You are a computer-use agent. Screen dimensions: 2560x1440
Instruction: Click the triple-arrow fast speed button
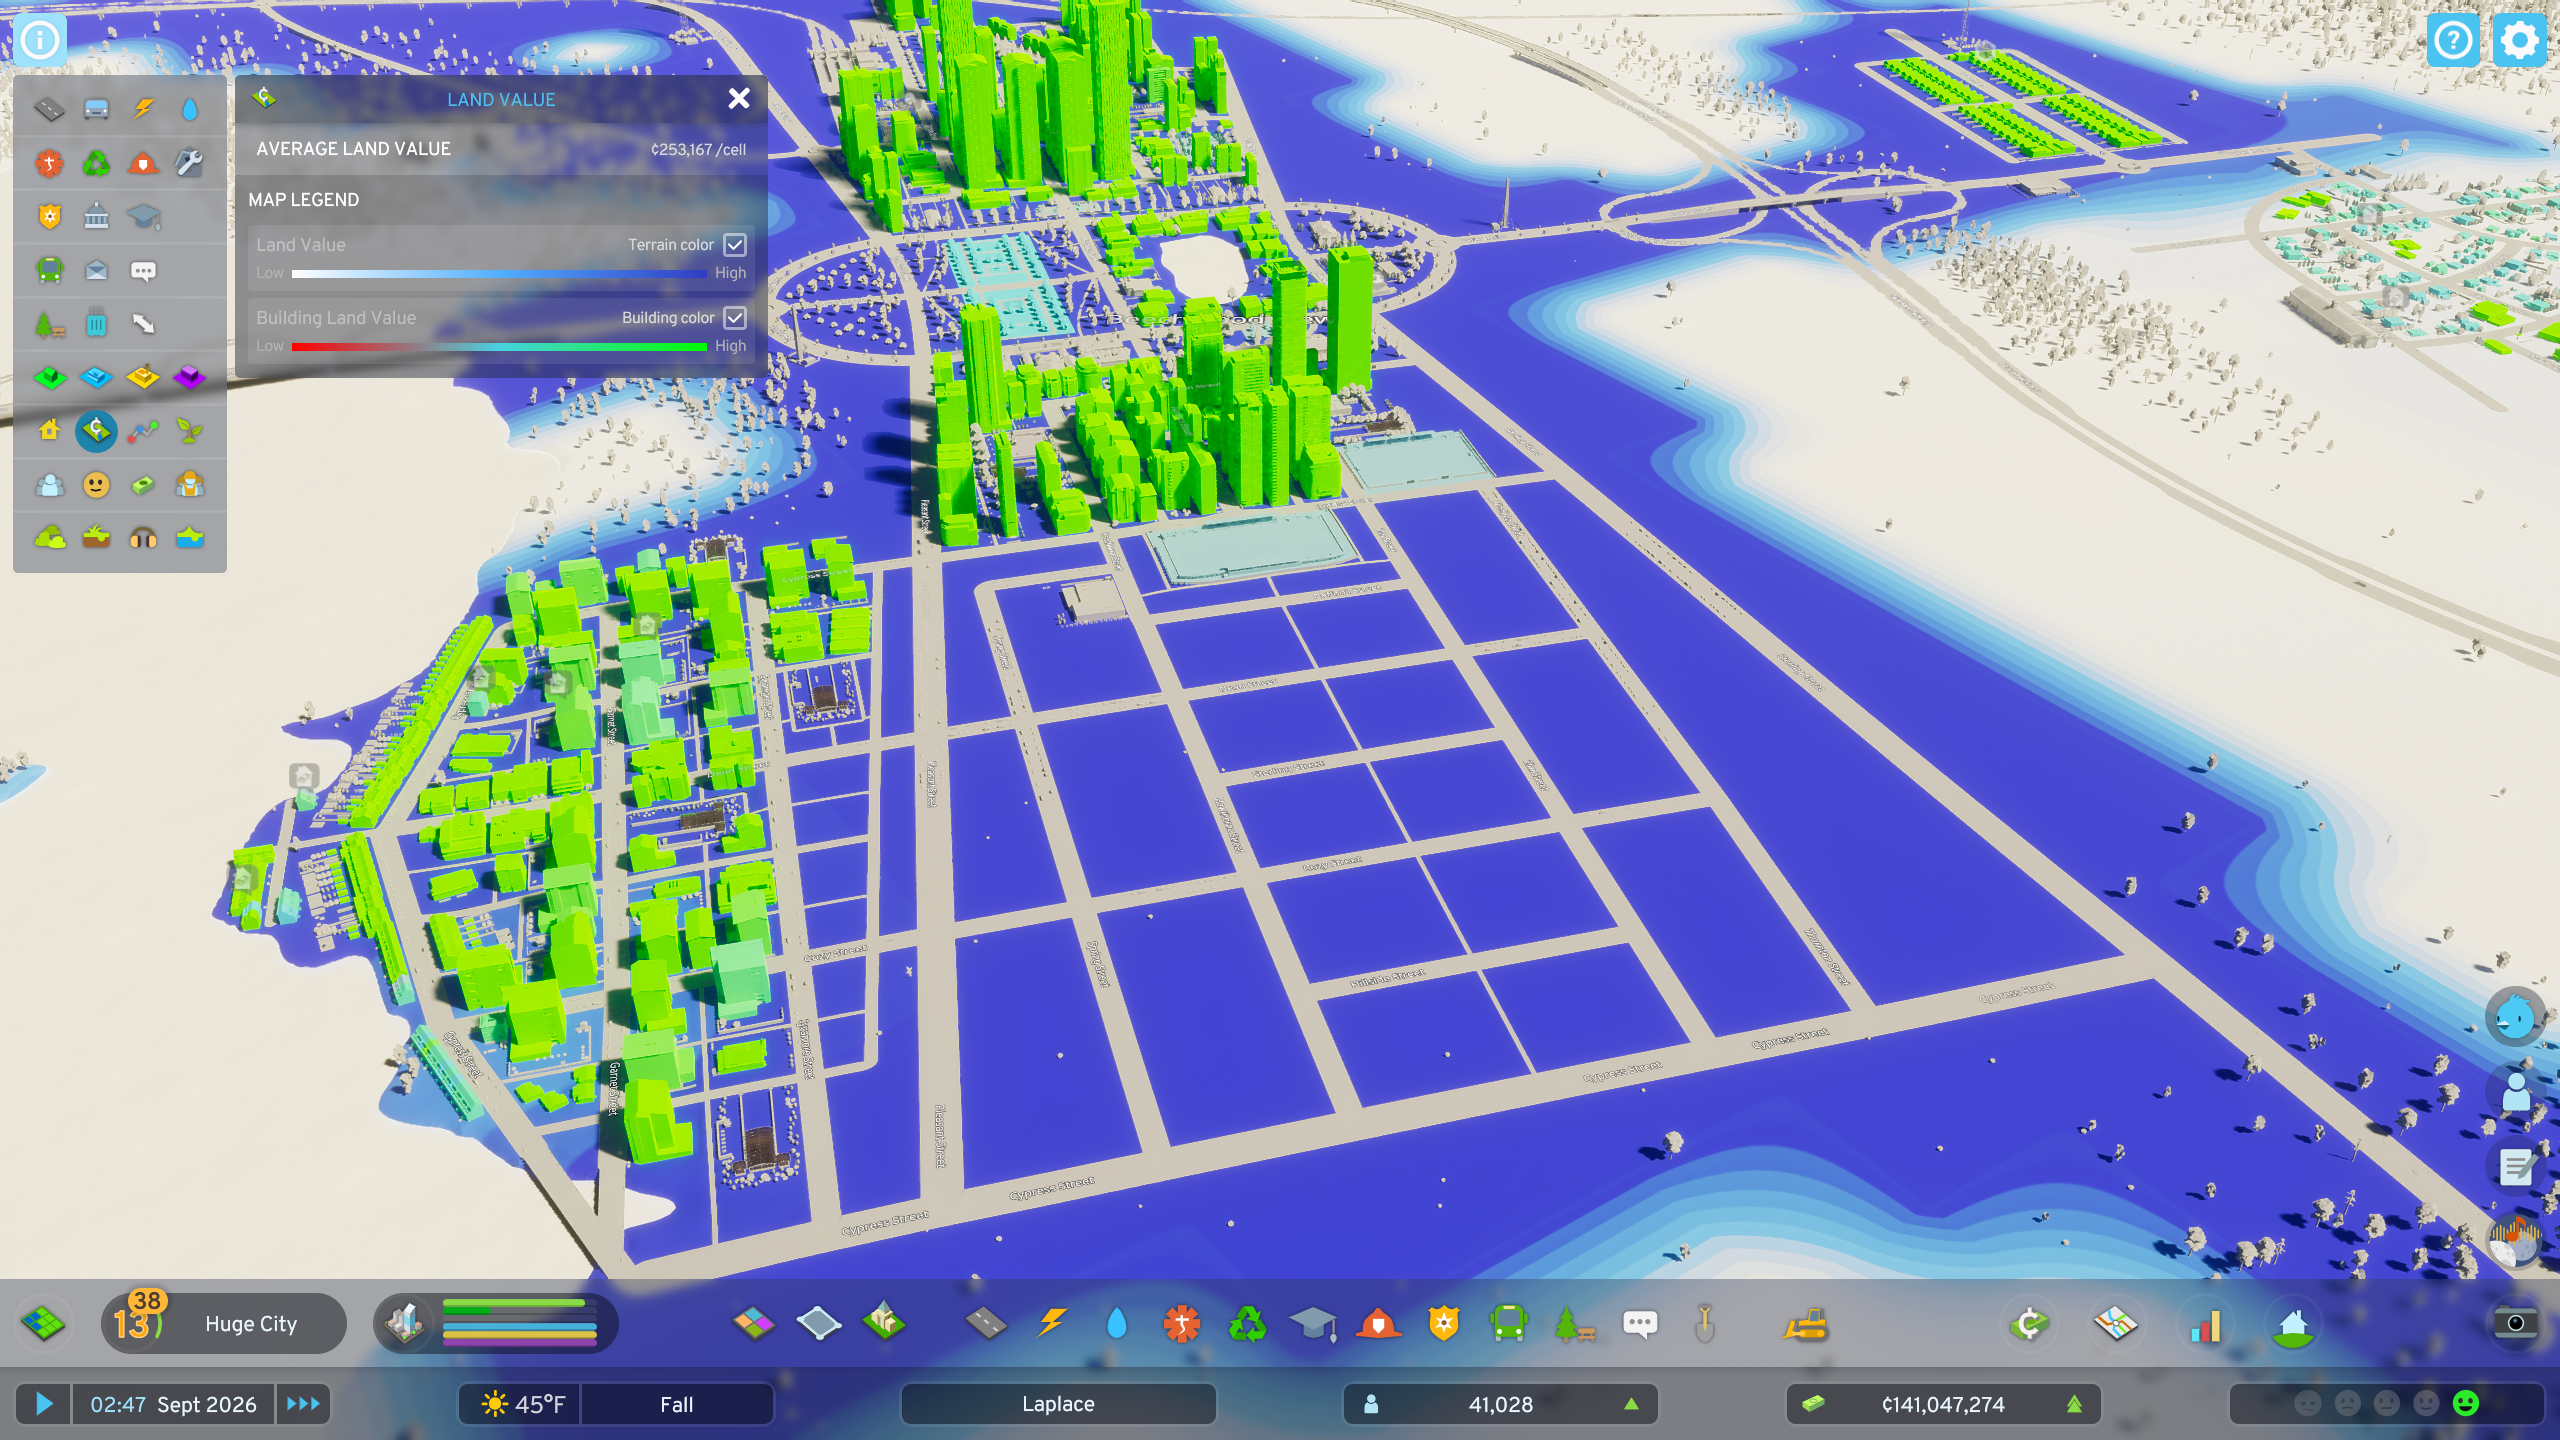303,1404
